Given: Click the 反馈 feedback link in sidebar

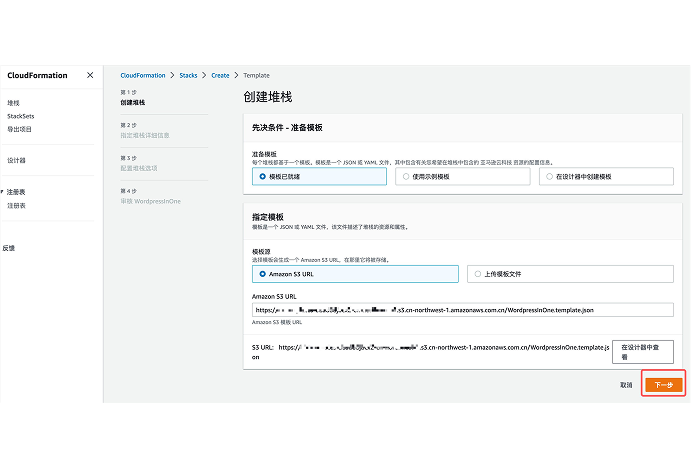Looking at the screenshot, I should 8,248.
